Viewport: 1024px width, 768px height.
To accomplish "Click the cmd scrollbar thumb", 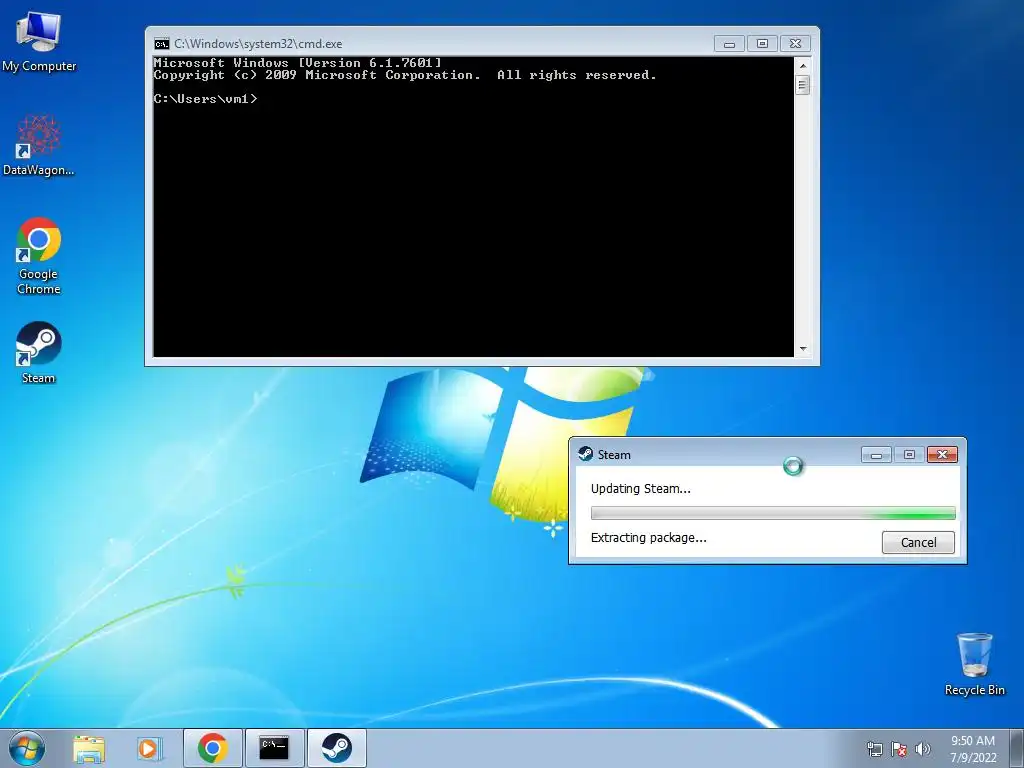I will coord(803,85).
